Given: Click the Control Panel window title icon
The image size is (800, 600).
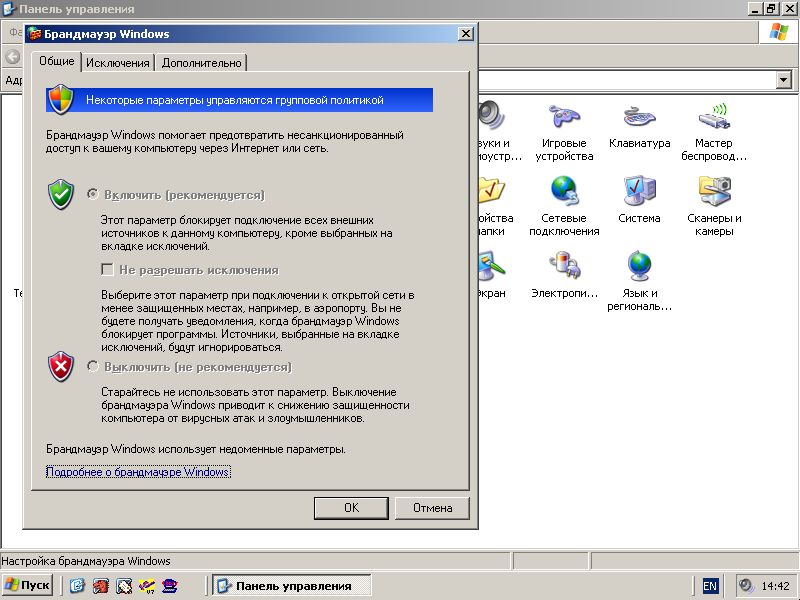Looking at the screenshot, I should 9,9.
